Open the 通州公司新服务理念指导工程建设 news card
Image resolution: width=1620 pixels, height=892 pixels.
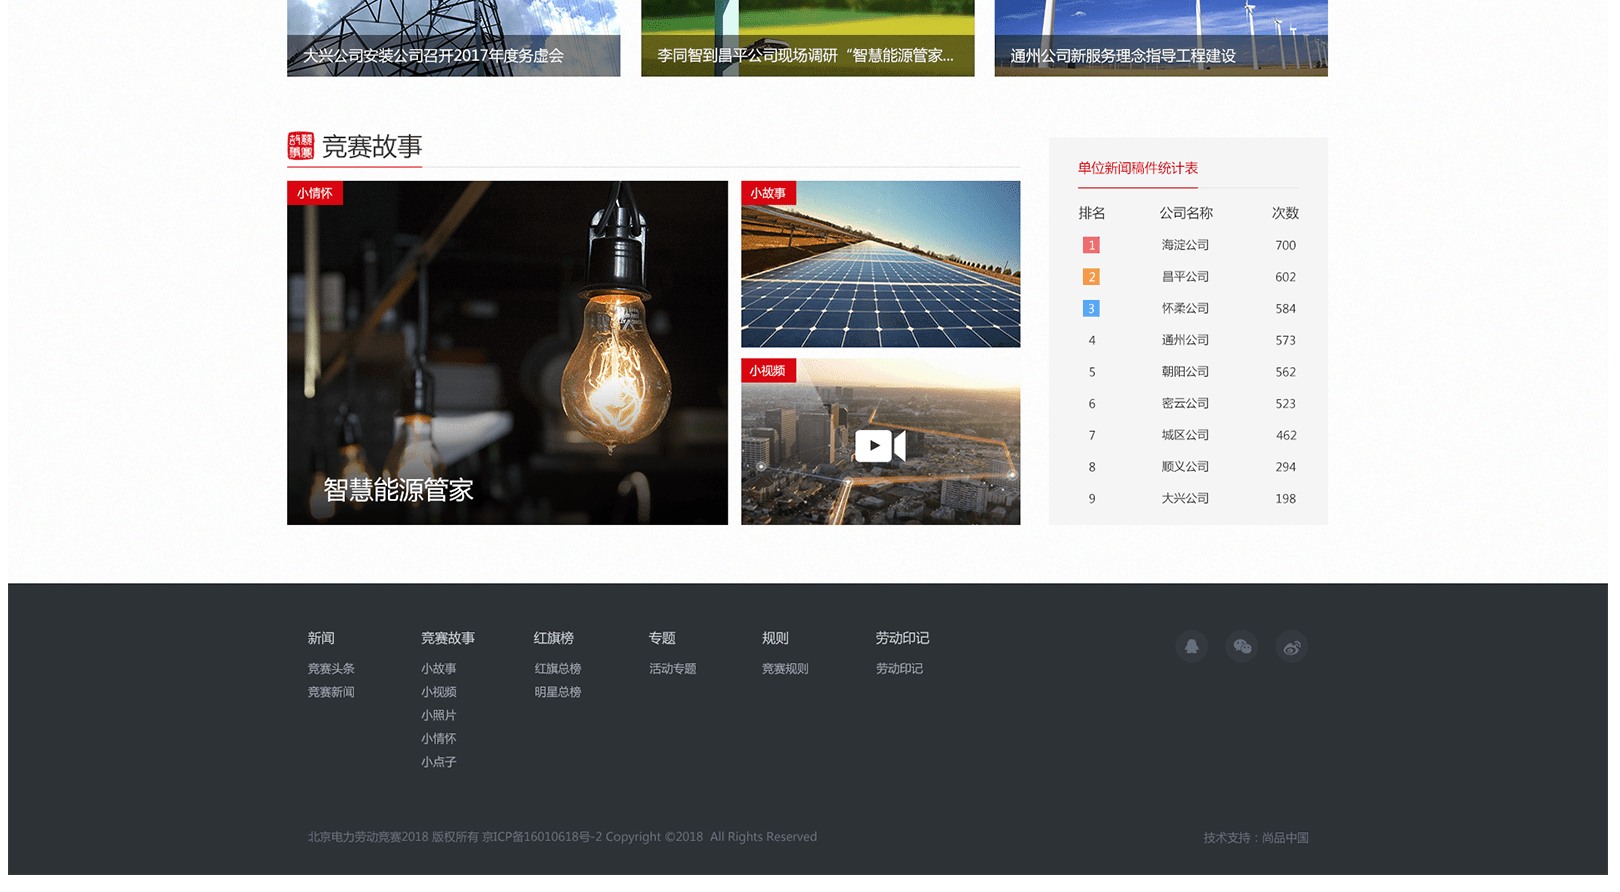pos(1161,38)
